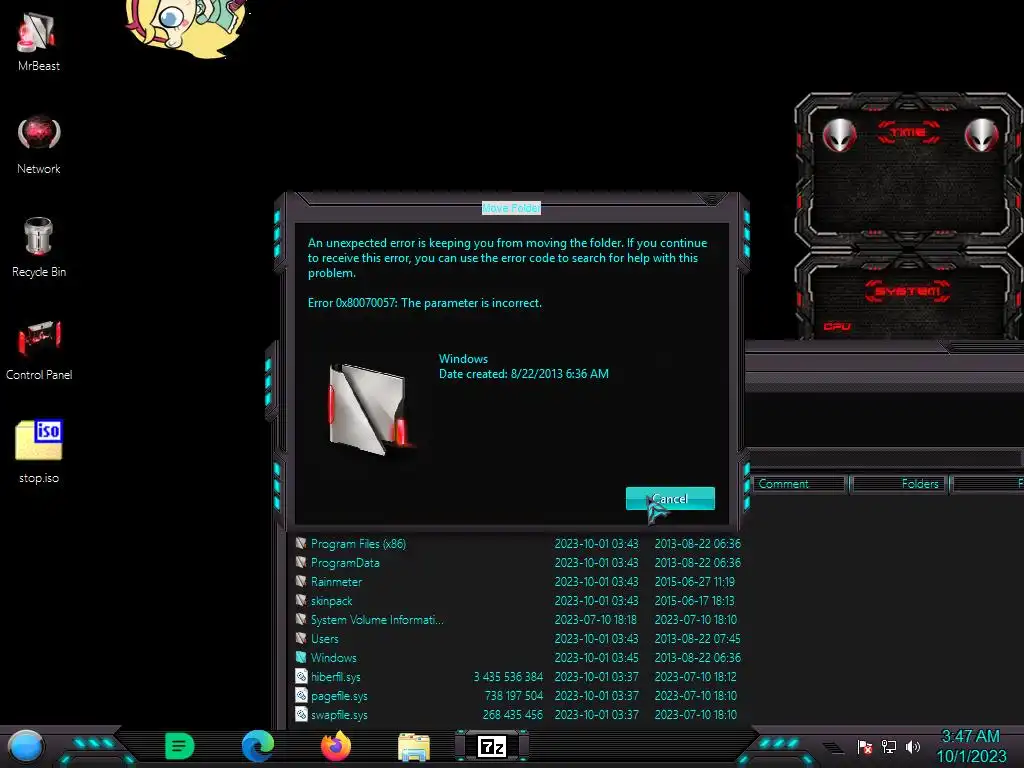Click the left alien head in widget
Screen dimensions: 1024x768
(839, 135)
